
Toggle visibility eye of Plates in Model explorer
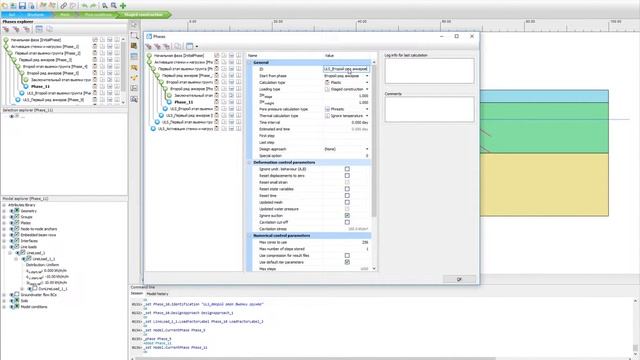(12, 223)
